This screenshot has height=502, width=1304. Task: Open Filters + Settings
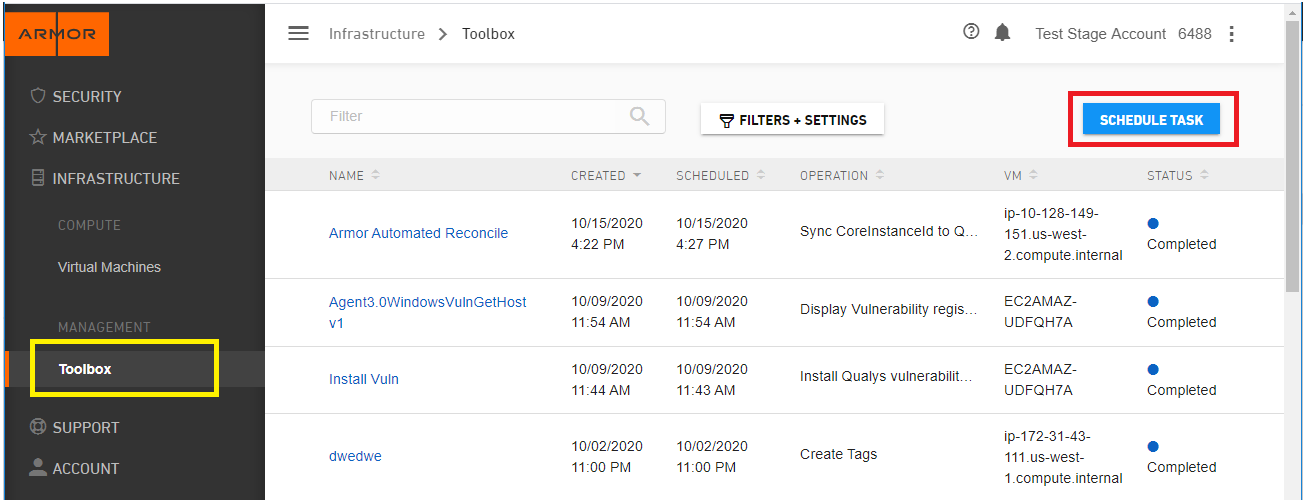click(x=793, y=120)
